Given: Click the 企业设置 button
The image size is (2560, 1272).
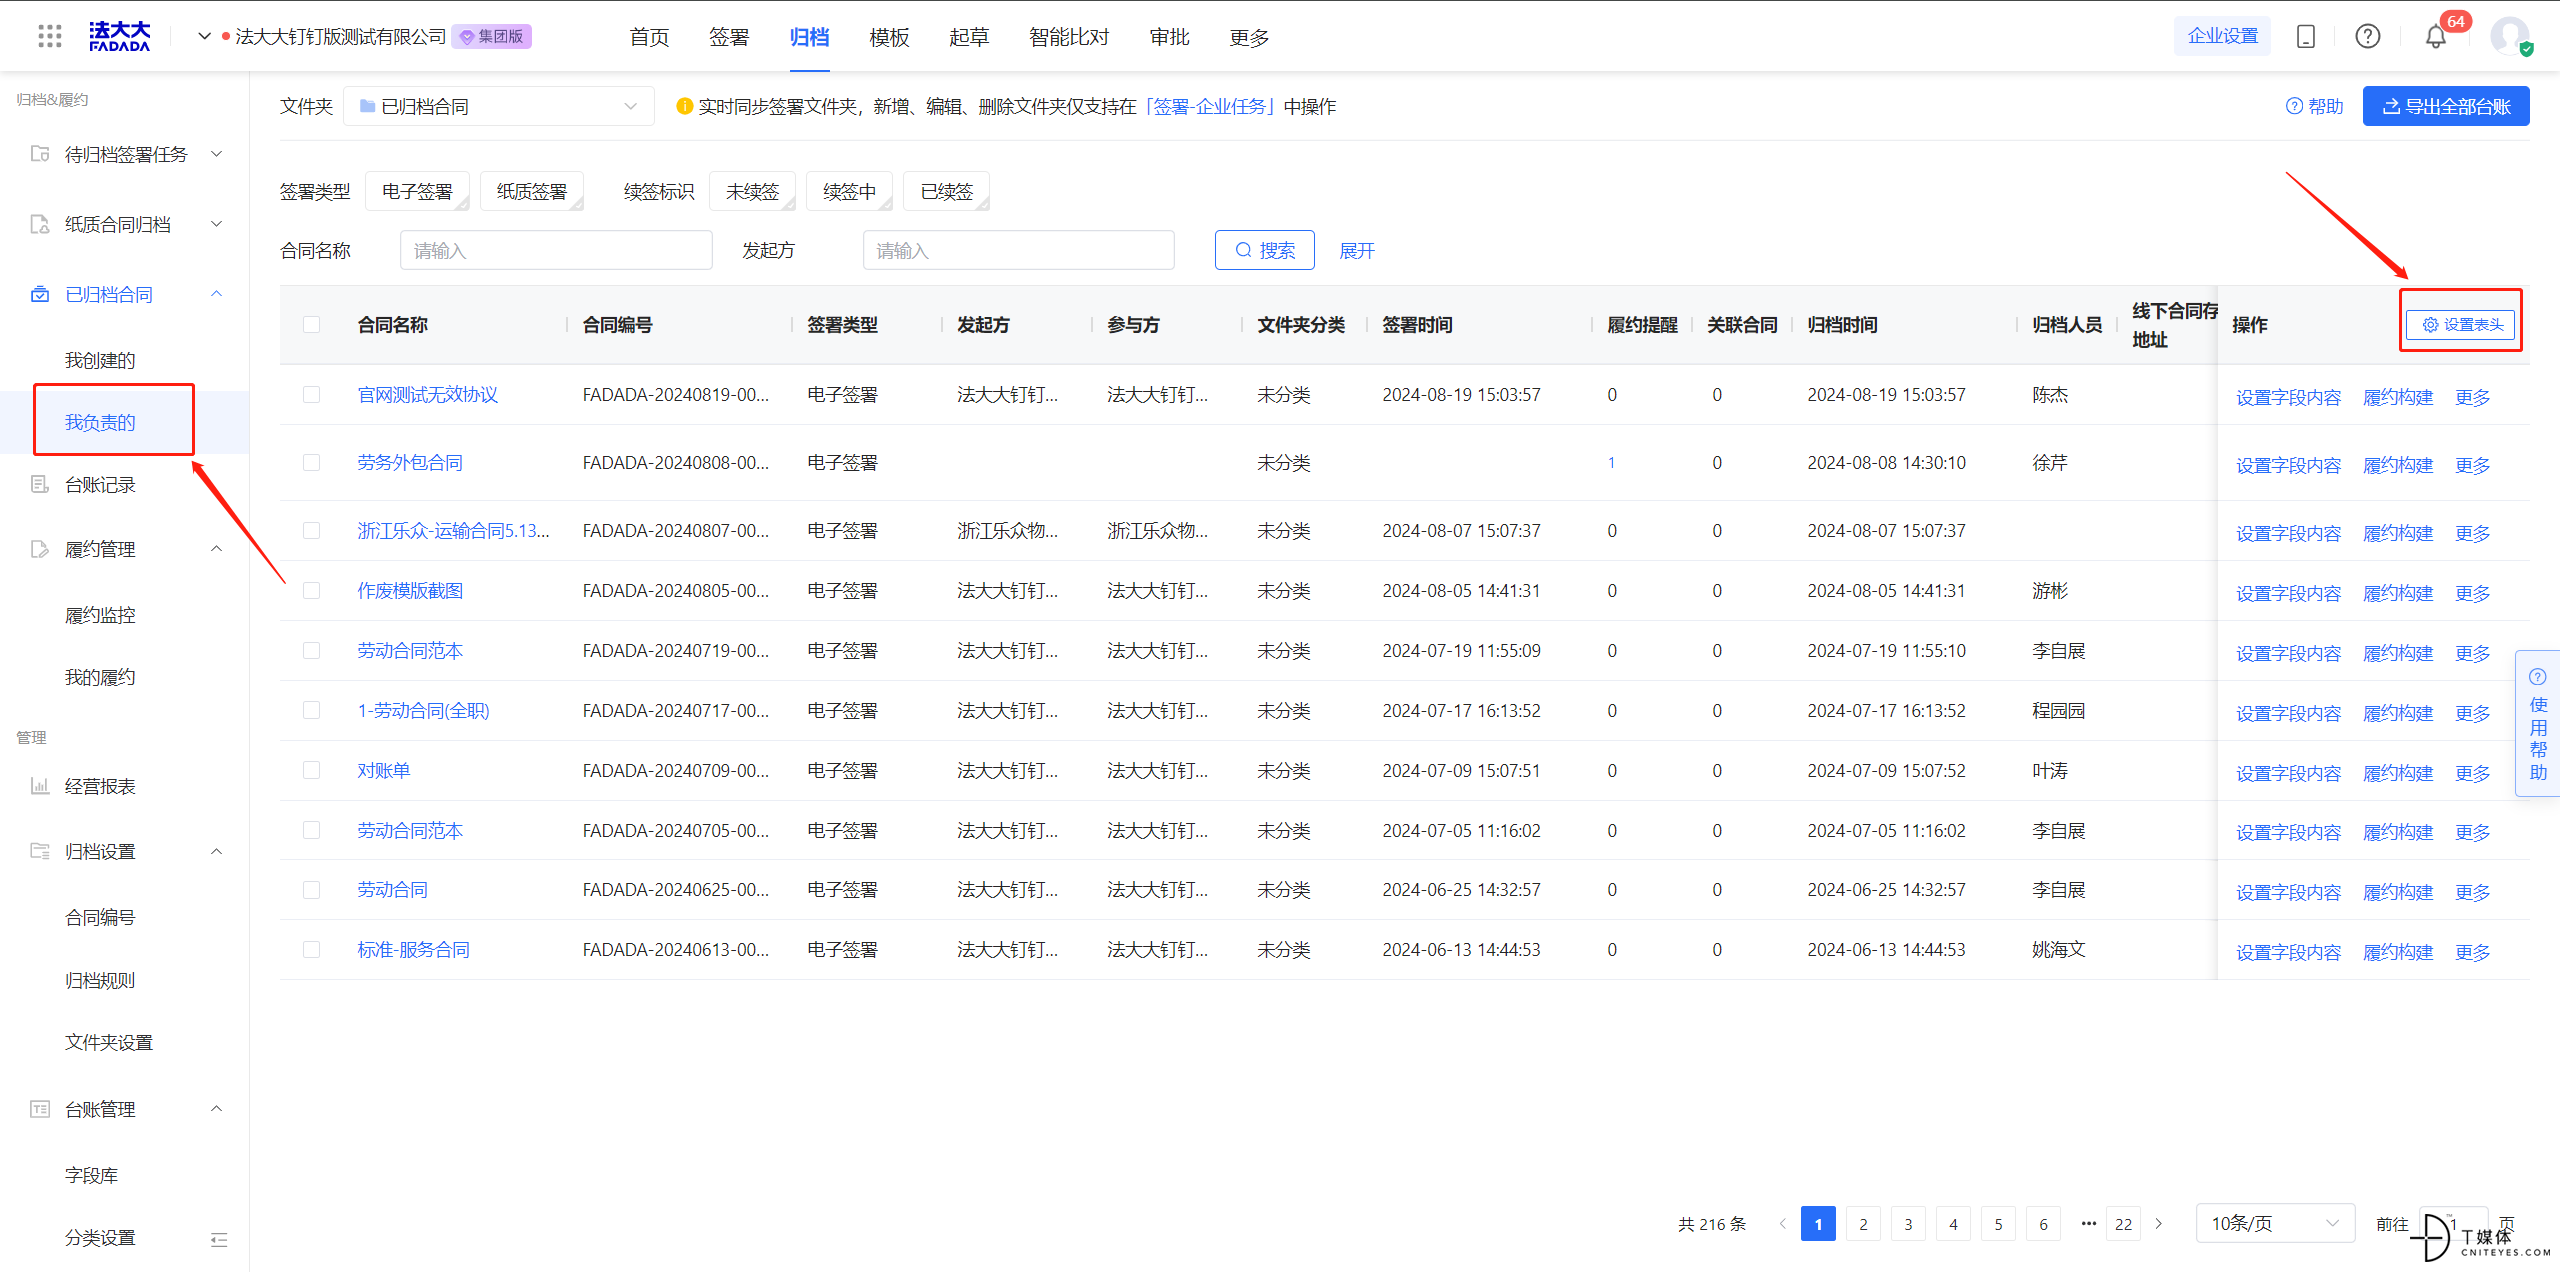Looking at the screenshot, I should (x=2223, y=37).
